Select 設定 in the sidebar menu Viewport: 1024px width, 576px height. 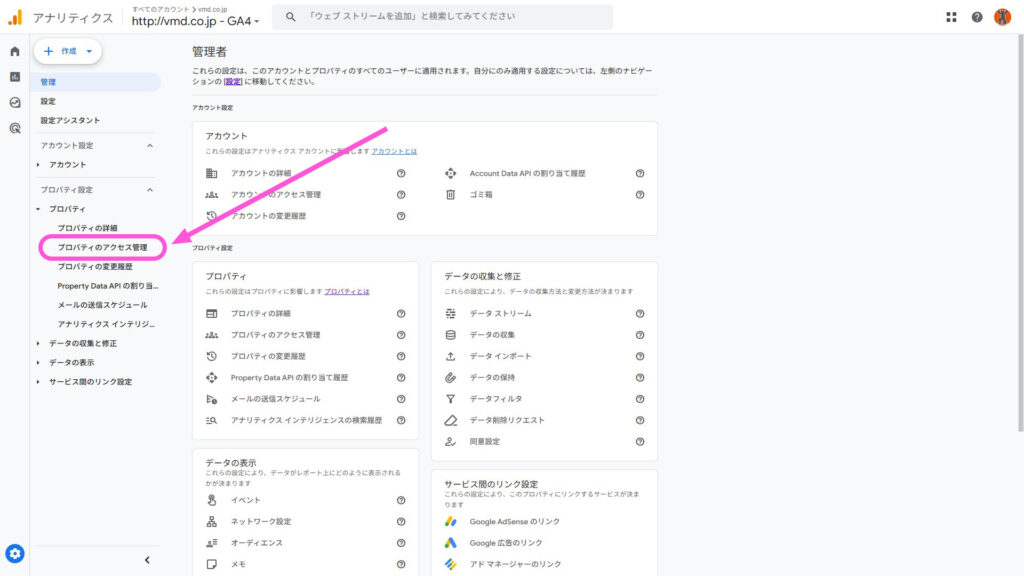[48, 101]
